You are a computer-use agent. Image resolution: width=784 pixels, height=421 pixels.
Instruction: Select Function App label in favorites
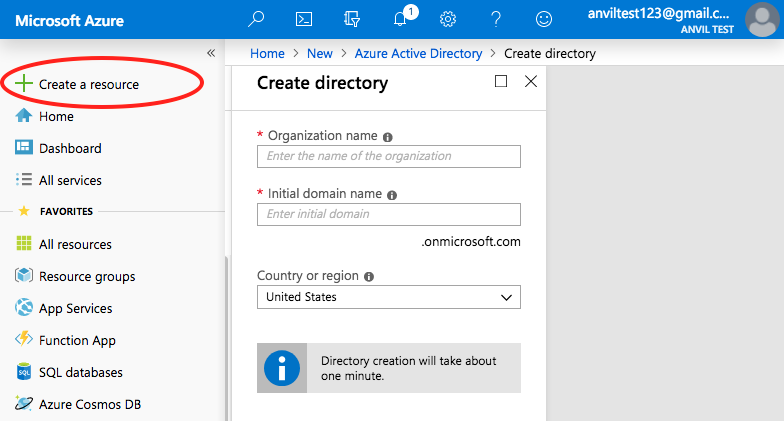77,340
